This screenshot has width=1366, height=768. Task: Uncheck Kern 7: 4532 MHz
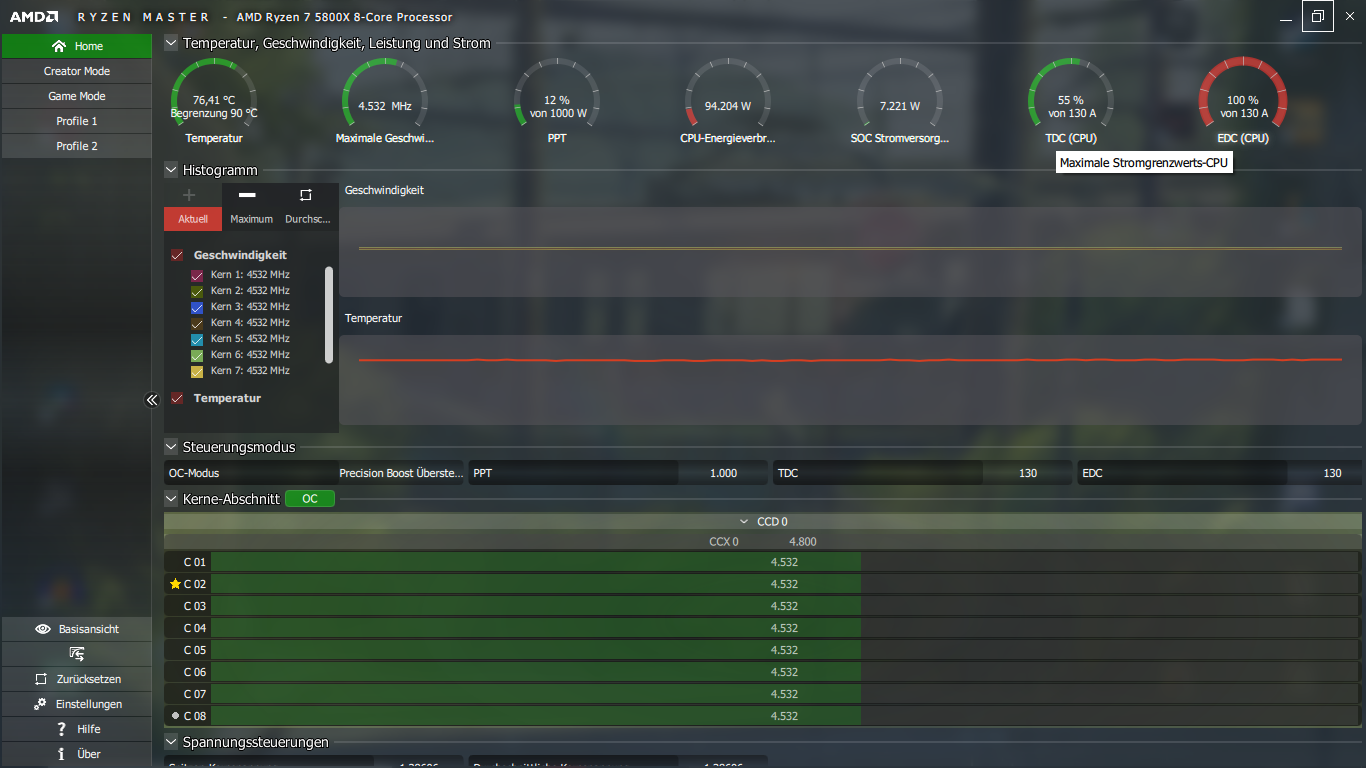(197, 371)
